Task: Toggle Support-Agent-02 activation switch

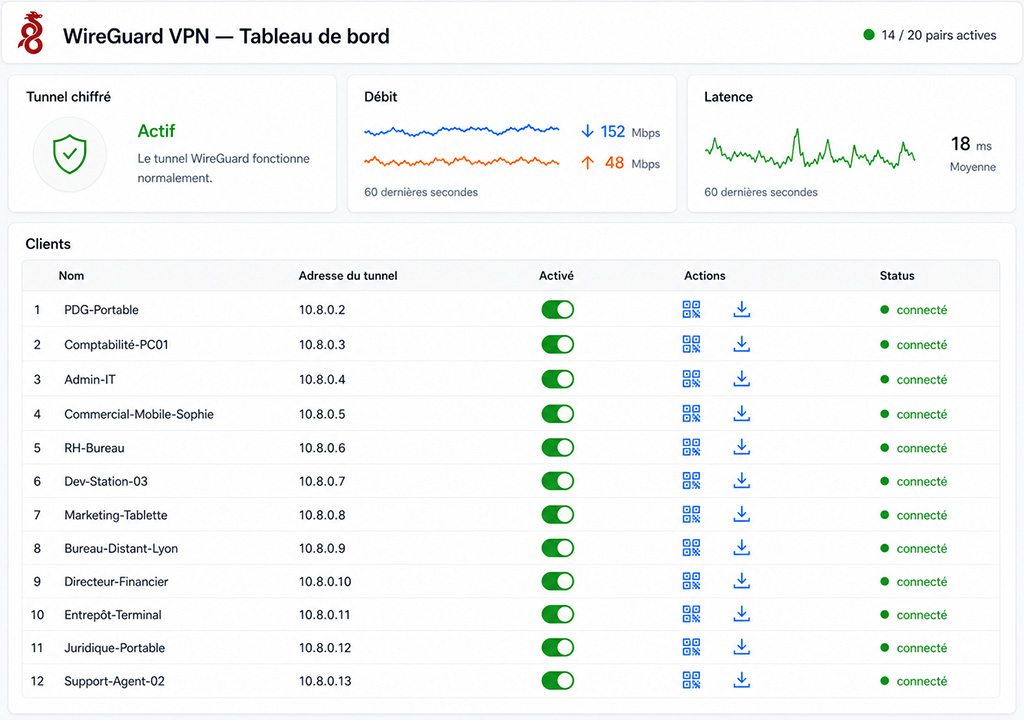Action: (558, 681)
